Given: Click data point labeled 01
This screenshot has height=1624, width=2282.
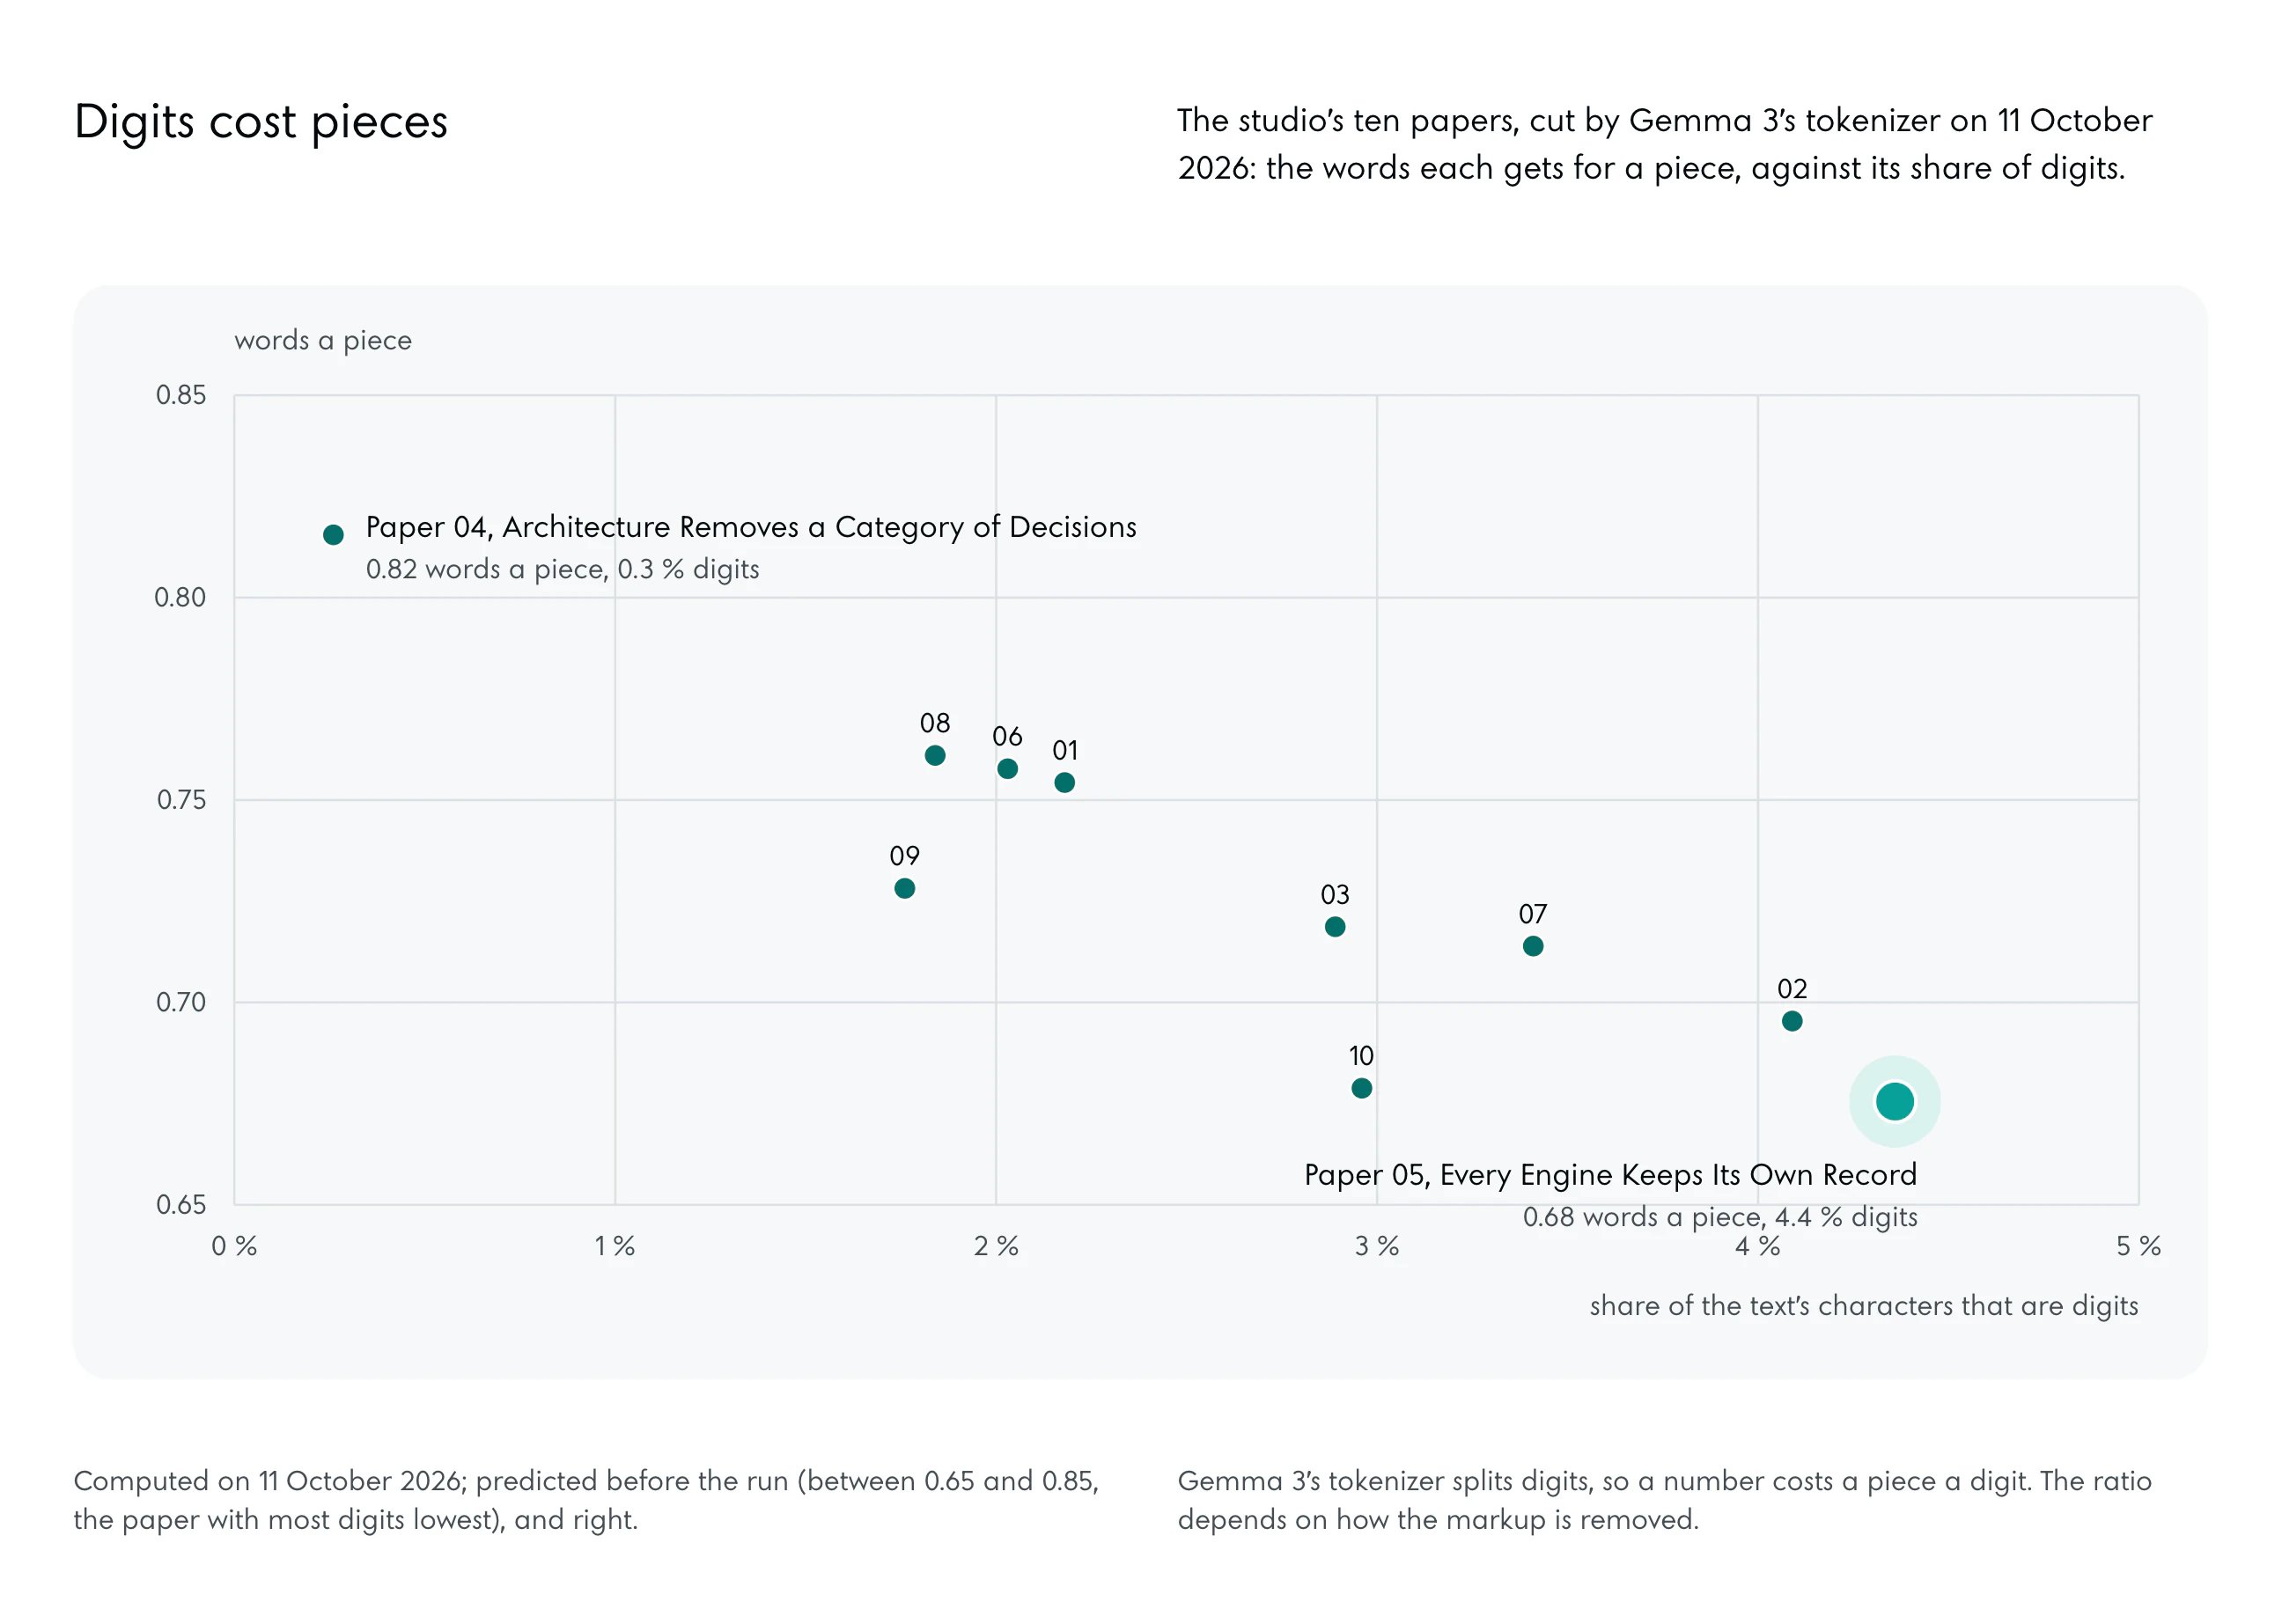Looking at the screenshot, I should tap(1064, 782).
